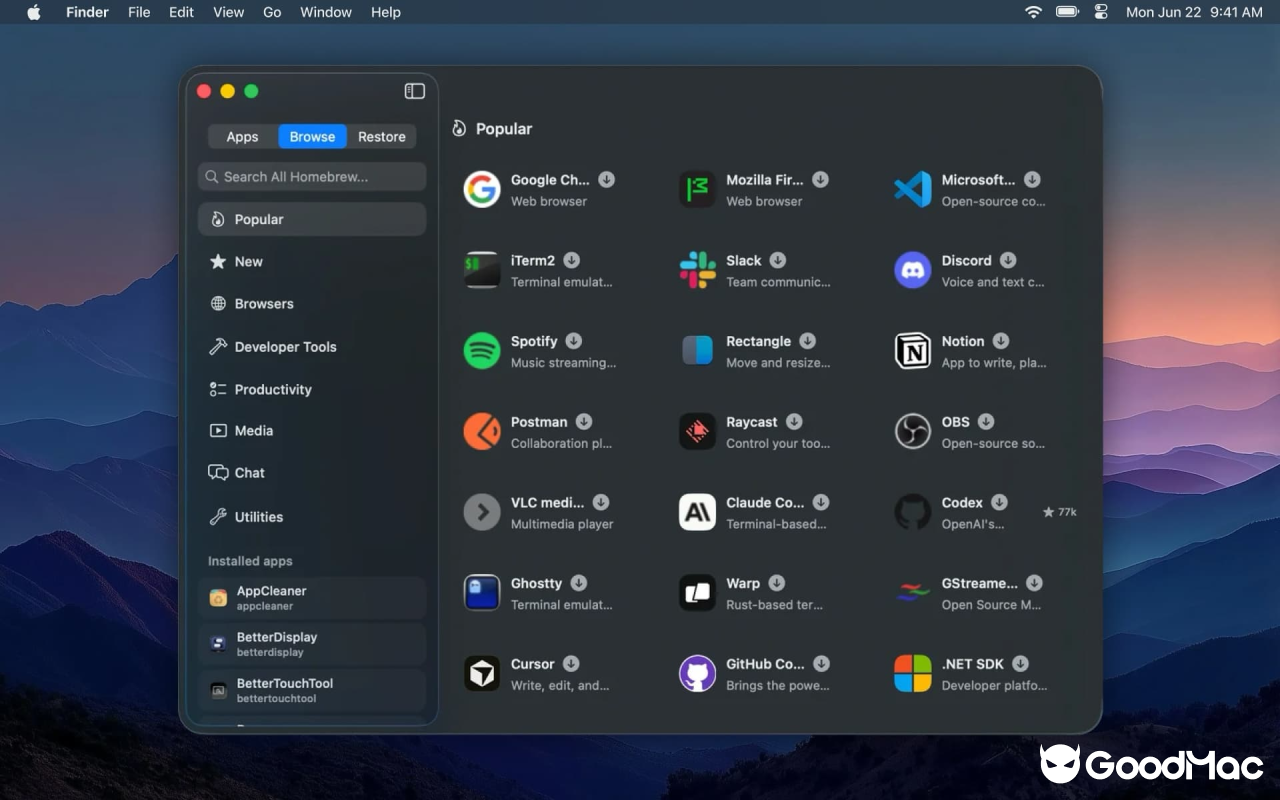Download Google Chrome with its arrow button
1280x800 pixels.
[606, 179]
